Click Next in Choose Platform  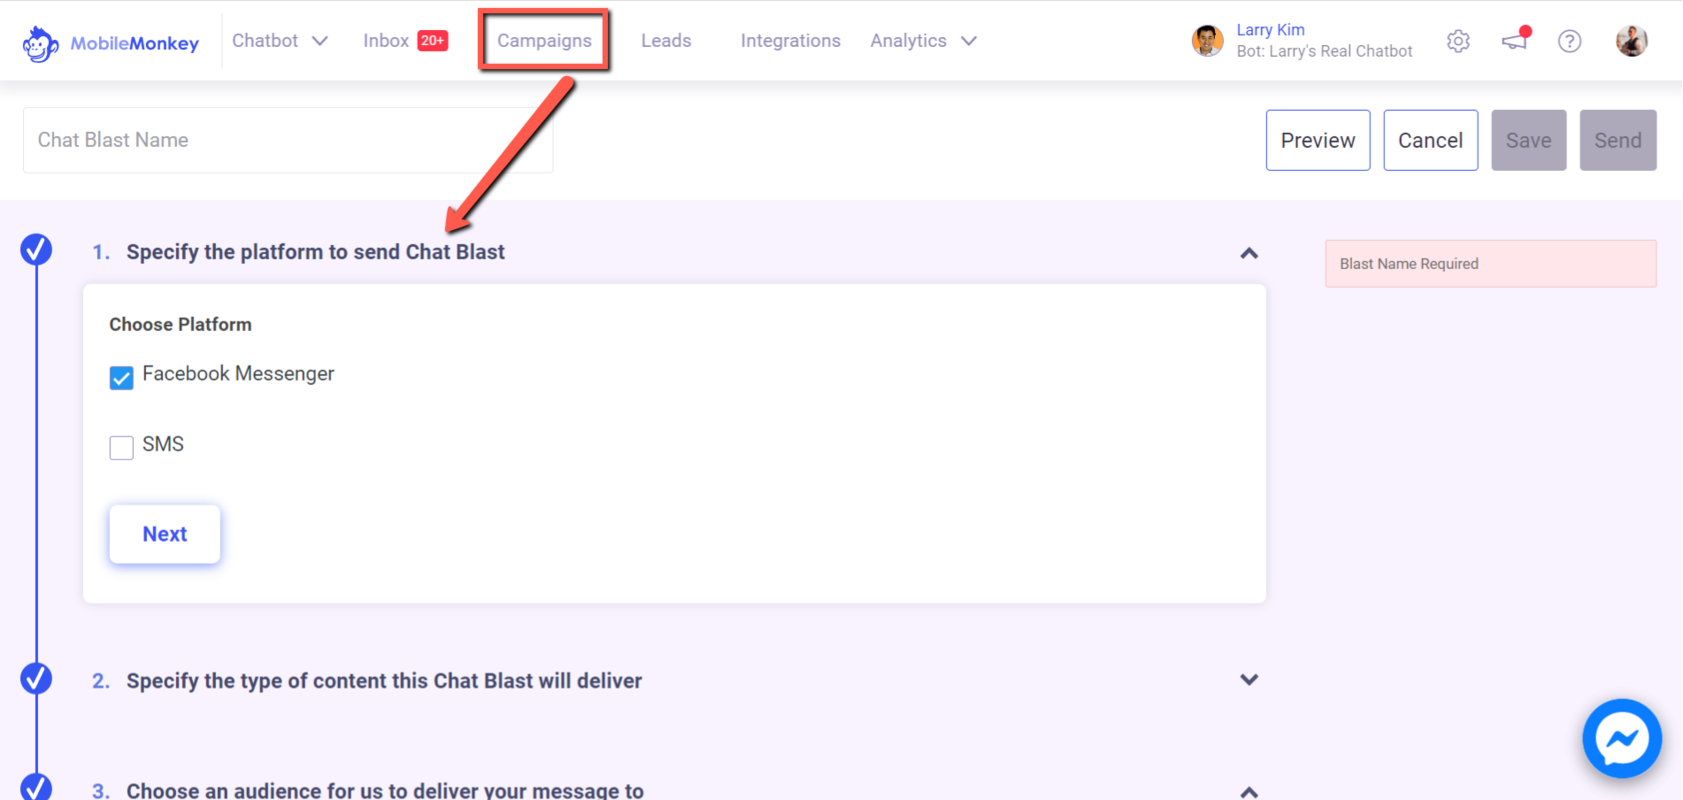click(x=165, y=534)
